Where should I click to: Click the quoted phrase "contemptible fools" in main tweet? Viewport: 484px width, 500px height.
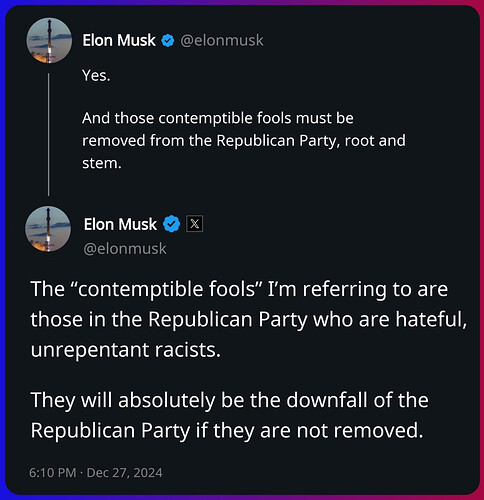166,289
